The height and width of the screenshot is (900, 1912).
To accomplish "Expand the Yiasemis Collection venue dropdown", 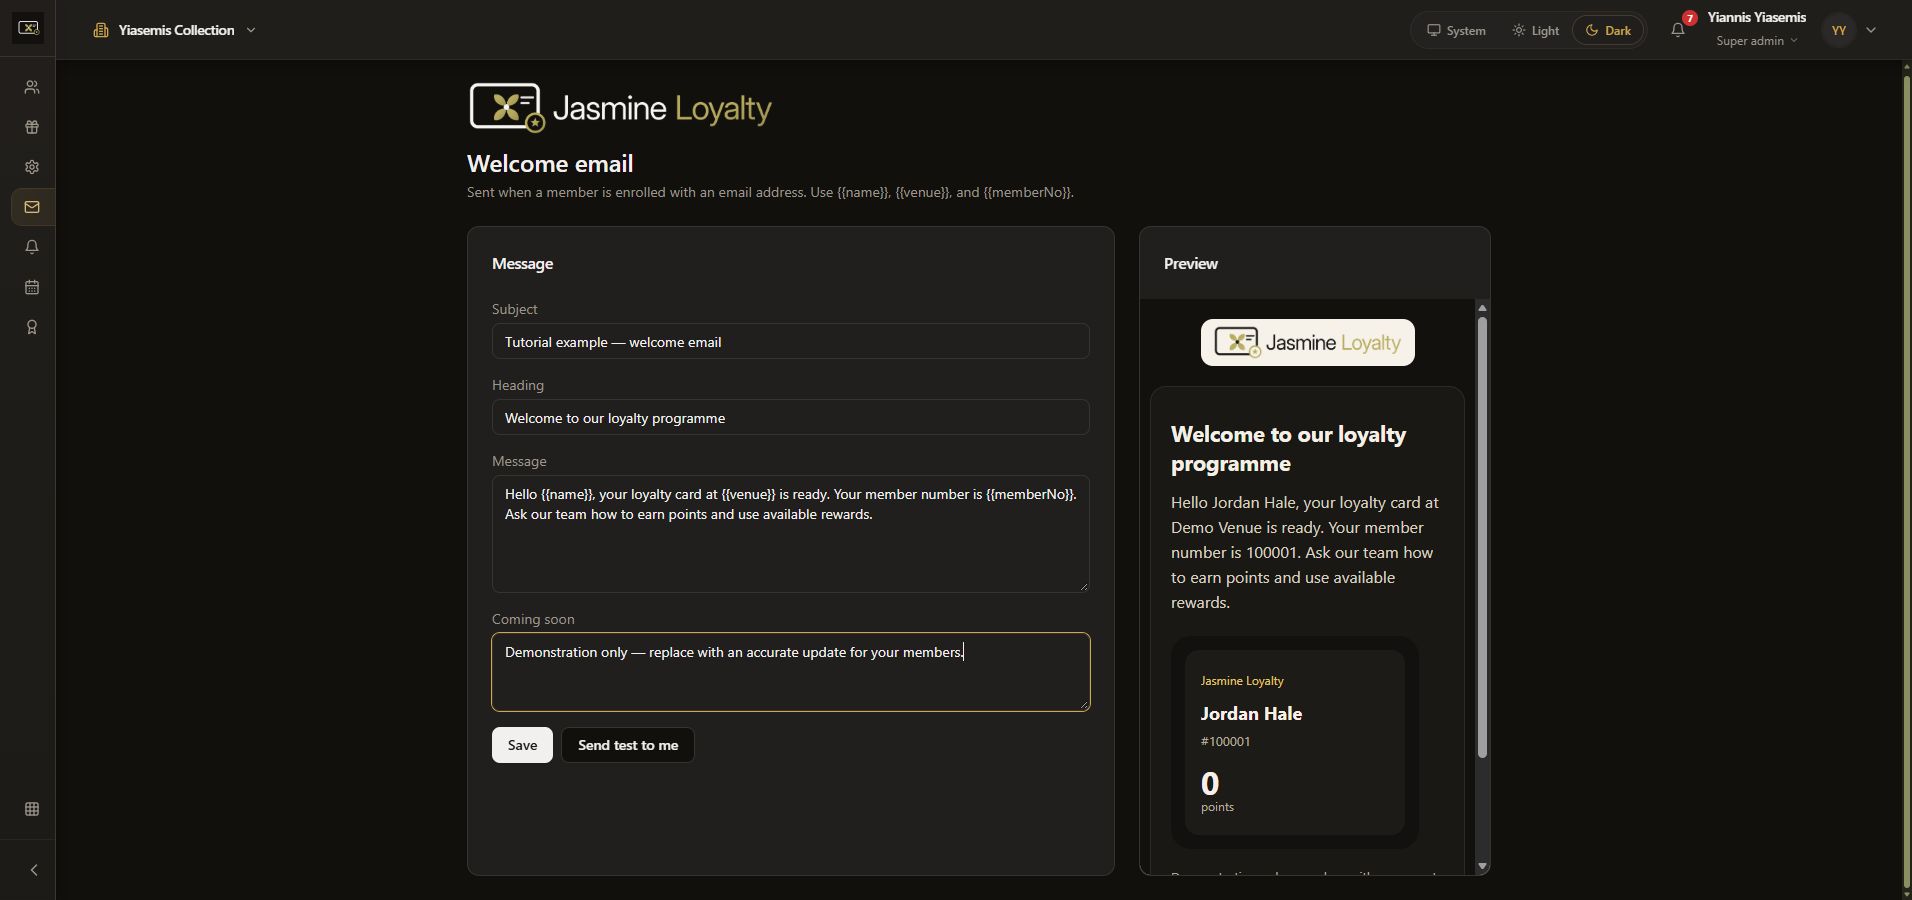I will tap(175, 30).
